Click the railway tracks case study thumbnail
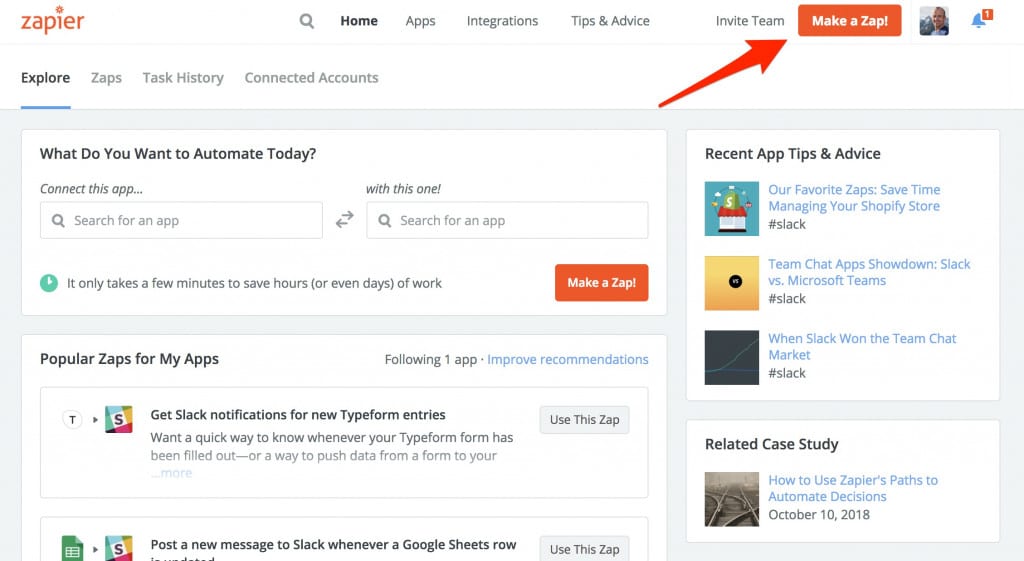This screenshot has width=1024, height=561. point(731,499)
